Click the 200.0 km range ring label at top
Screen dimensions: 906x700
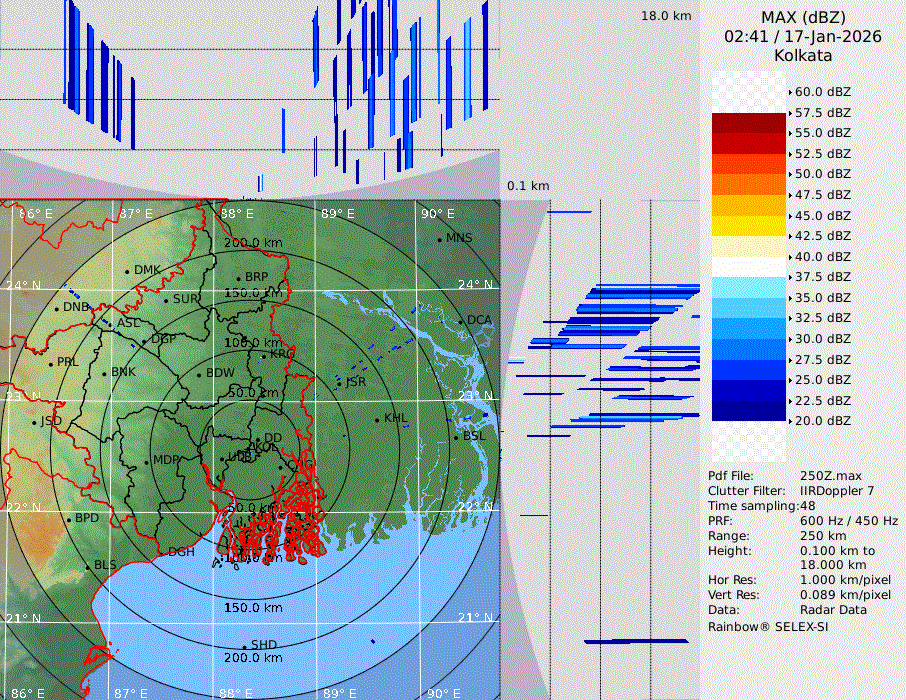point(252,243)
